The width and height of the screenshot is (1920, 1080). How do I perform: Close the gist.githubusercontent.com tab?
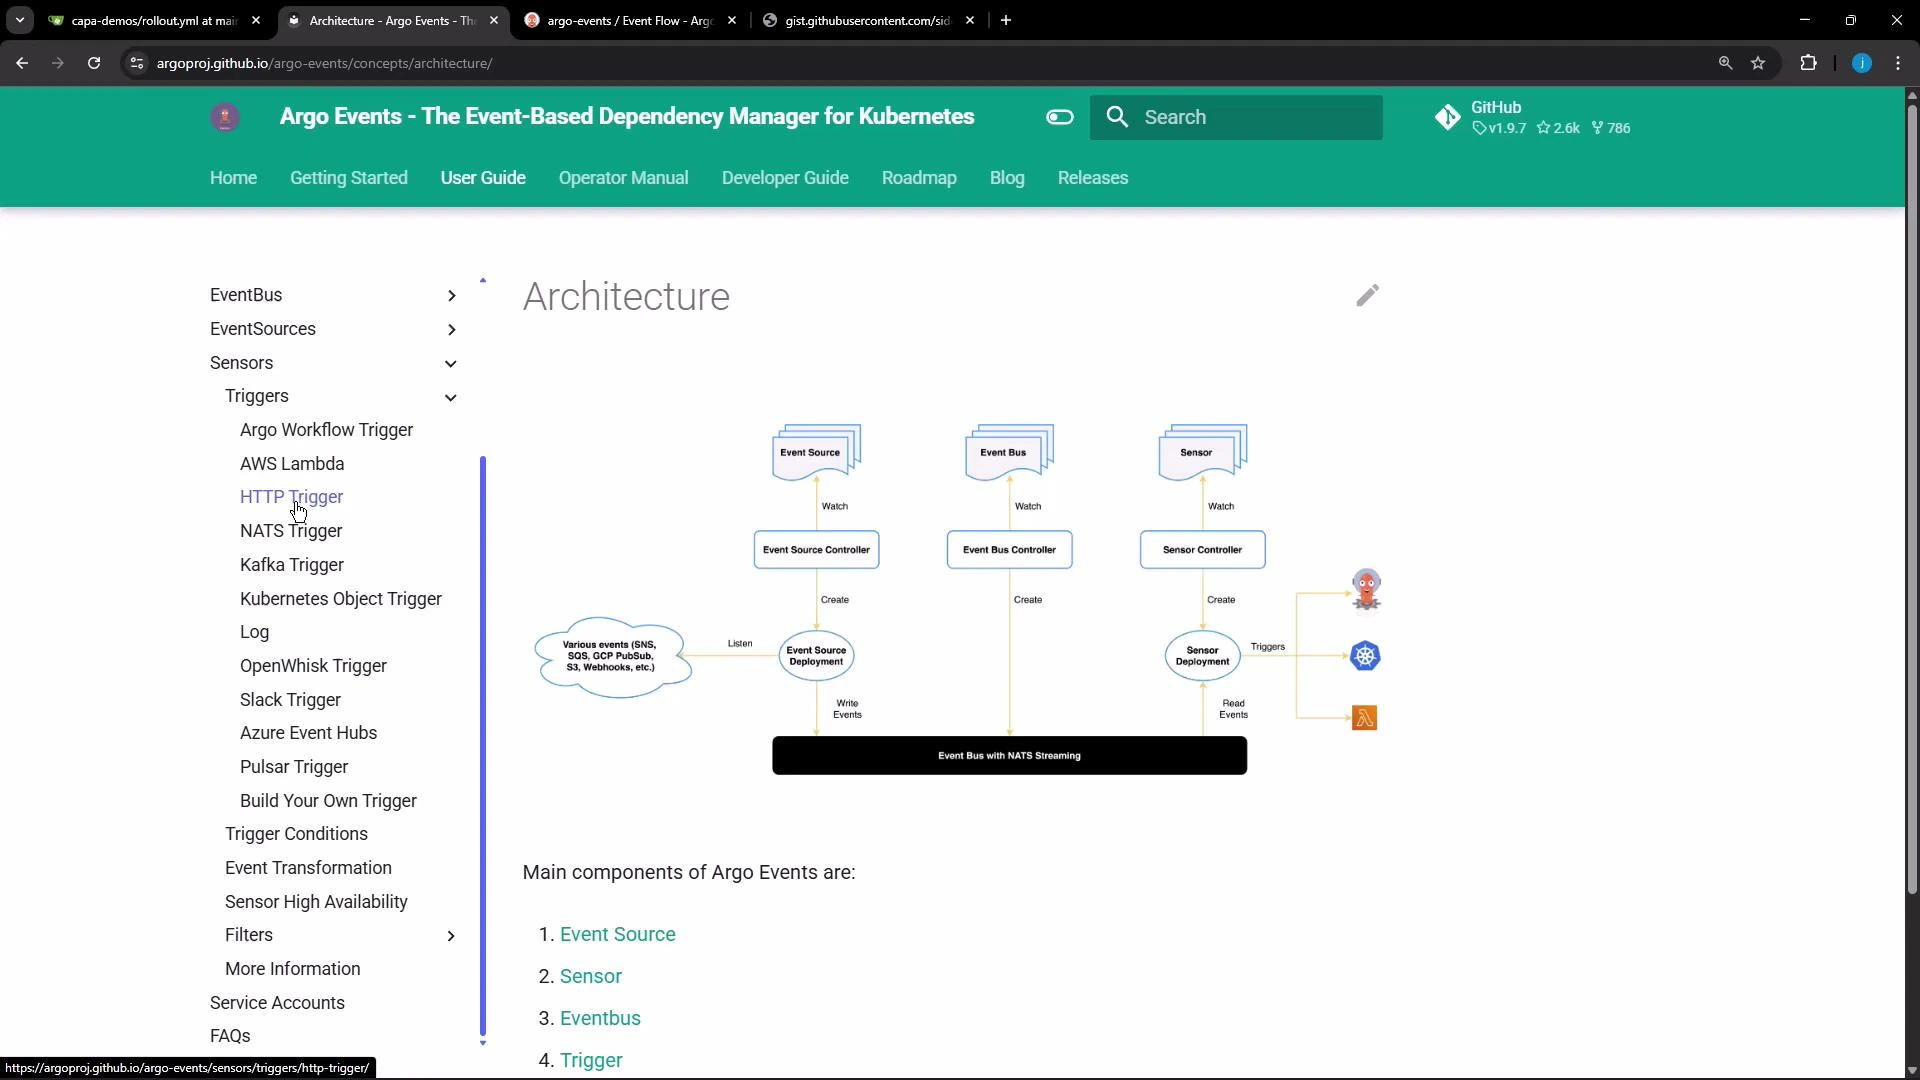click(x=970, y=20)
